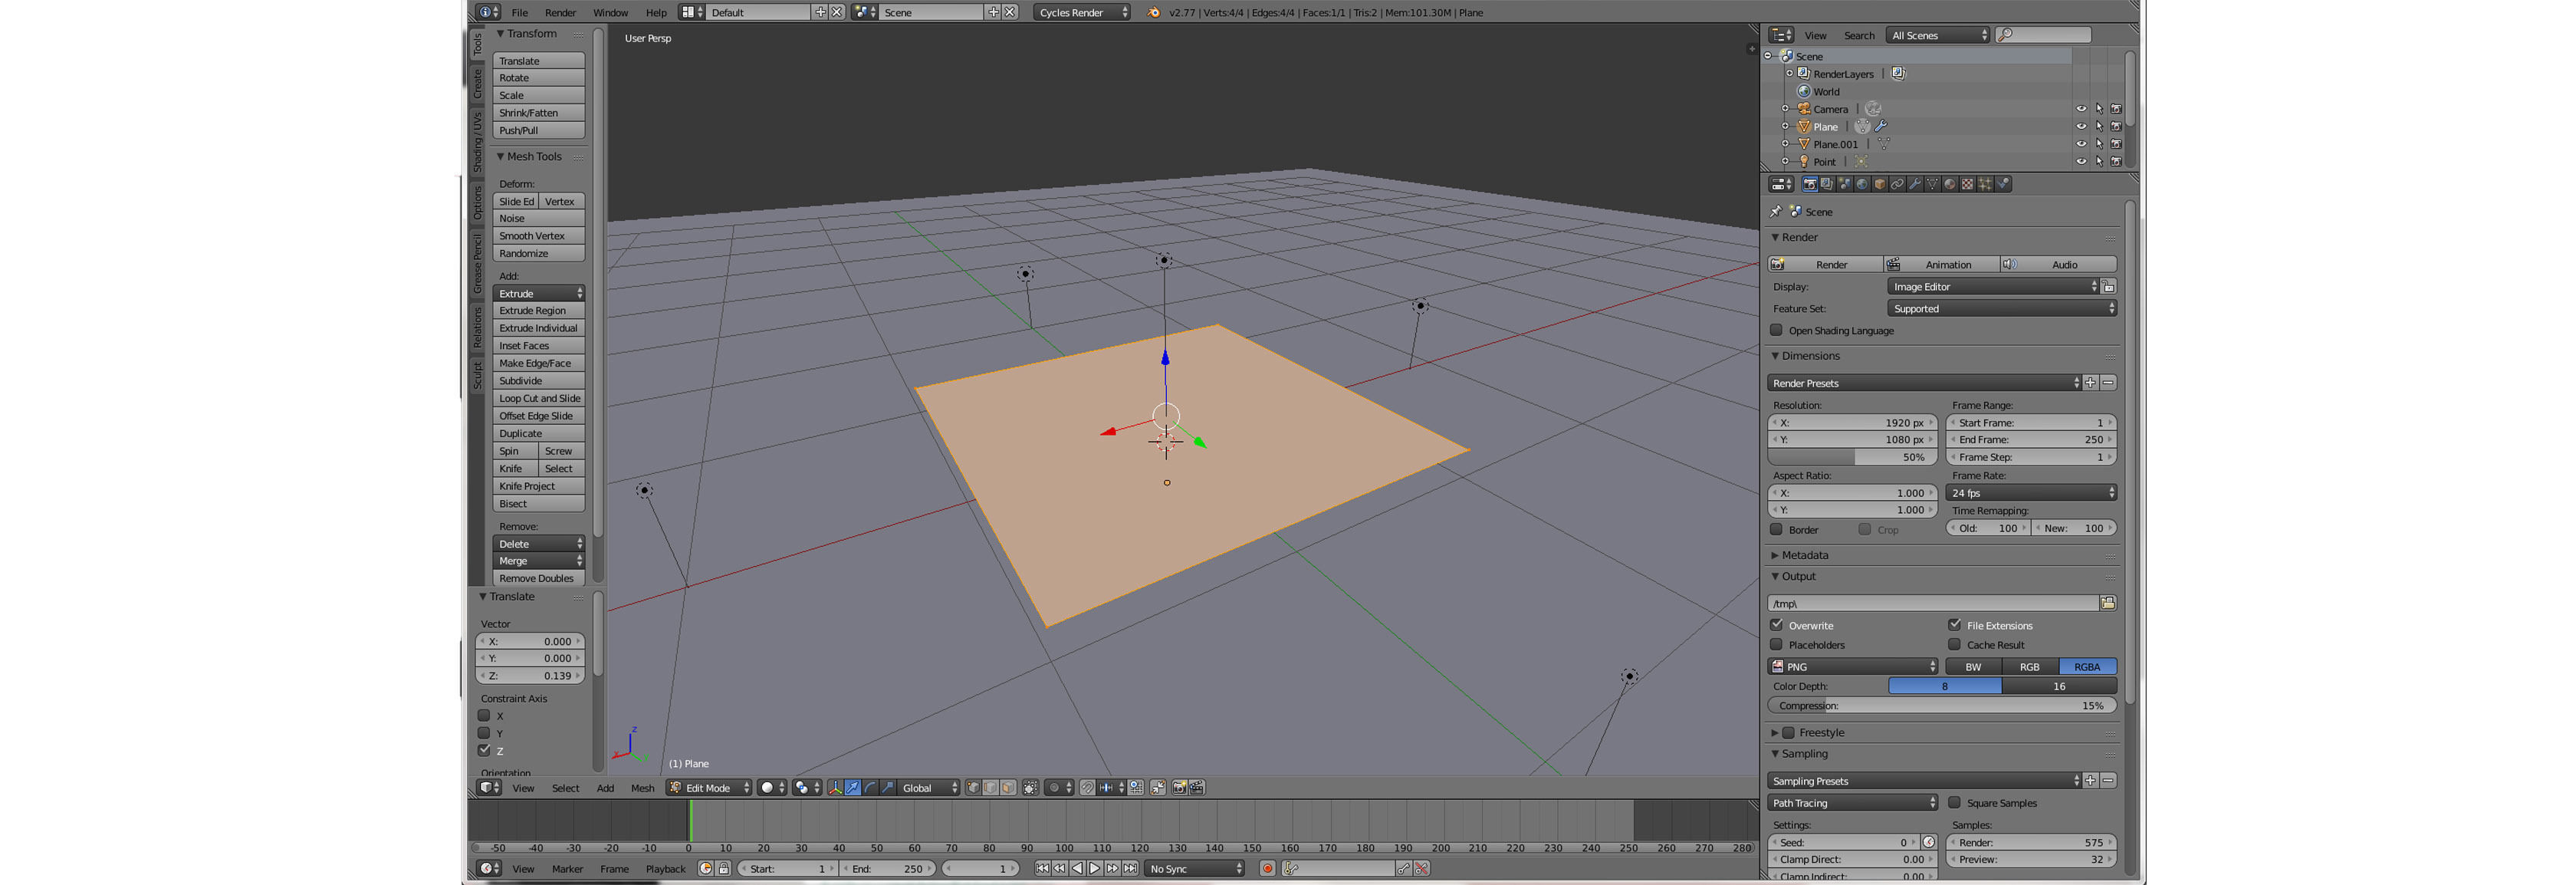
Task: Open the 24 fps frame rate dropdown
Action: pyautogui.click(x=2031, y=493)
